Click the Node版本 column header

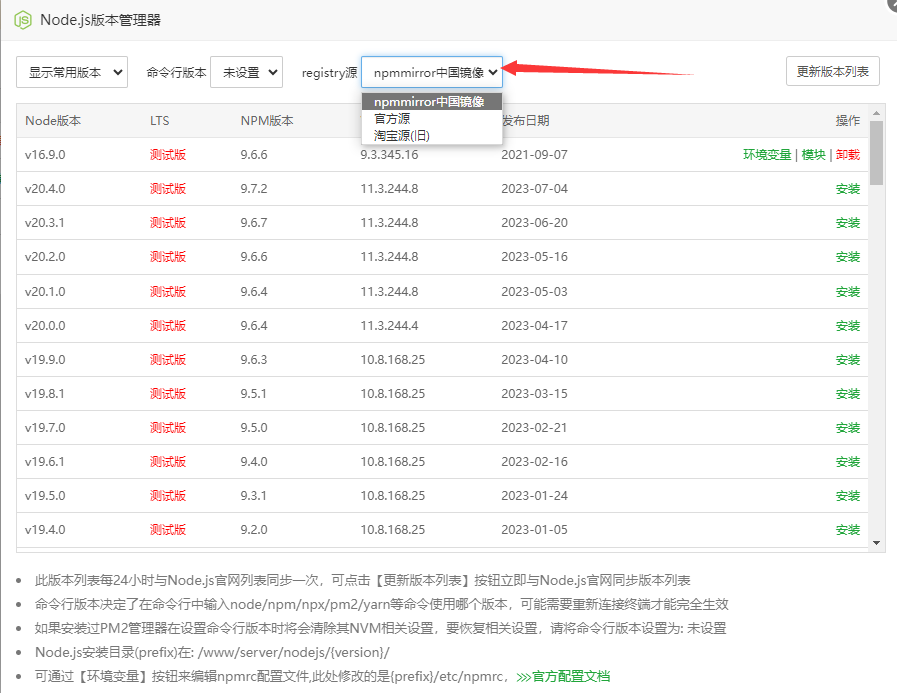[x=53, y=121]
